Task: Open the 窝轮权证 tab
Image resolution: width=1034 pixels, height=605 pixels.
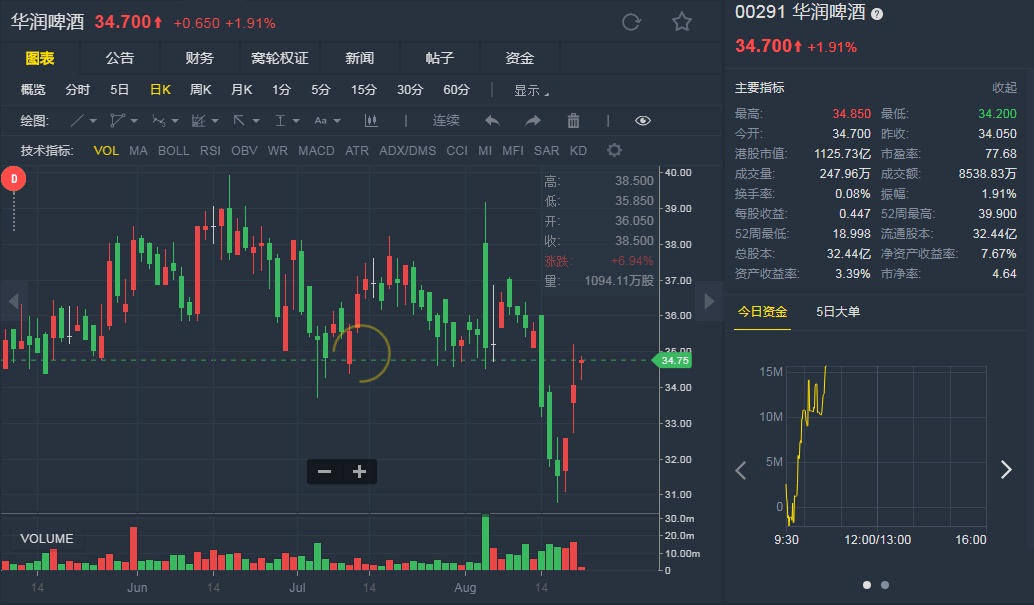Action: (x=280, y=58)
